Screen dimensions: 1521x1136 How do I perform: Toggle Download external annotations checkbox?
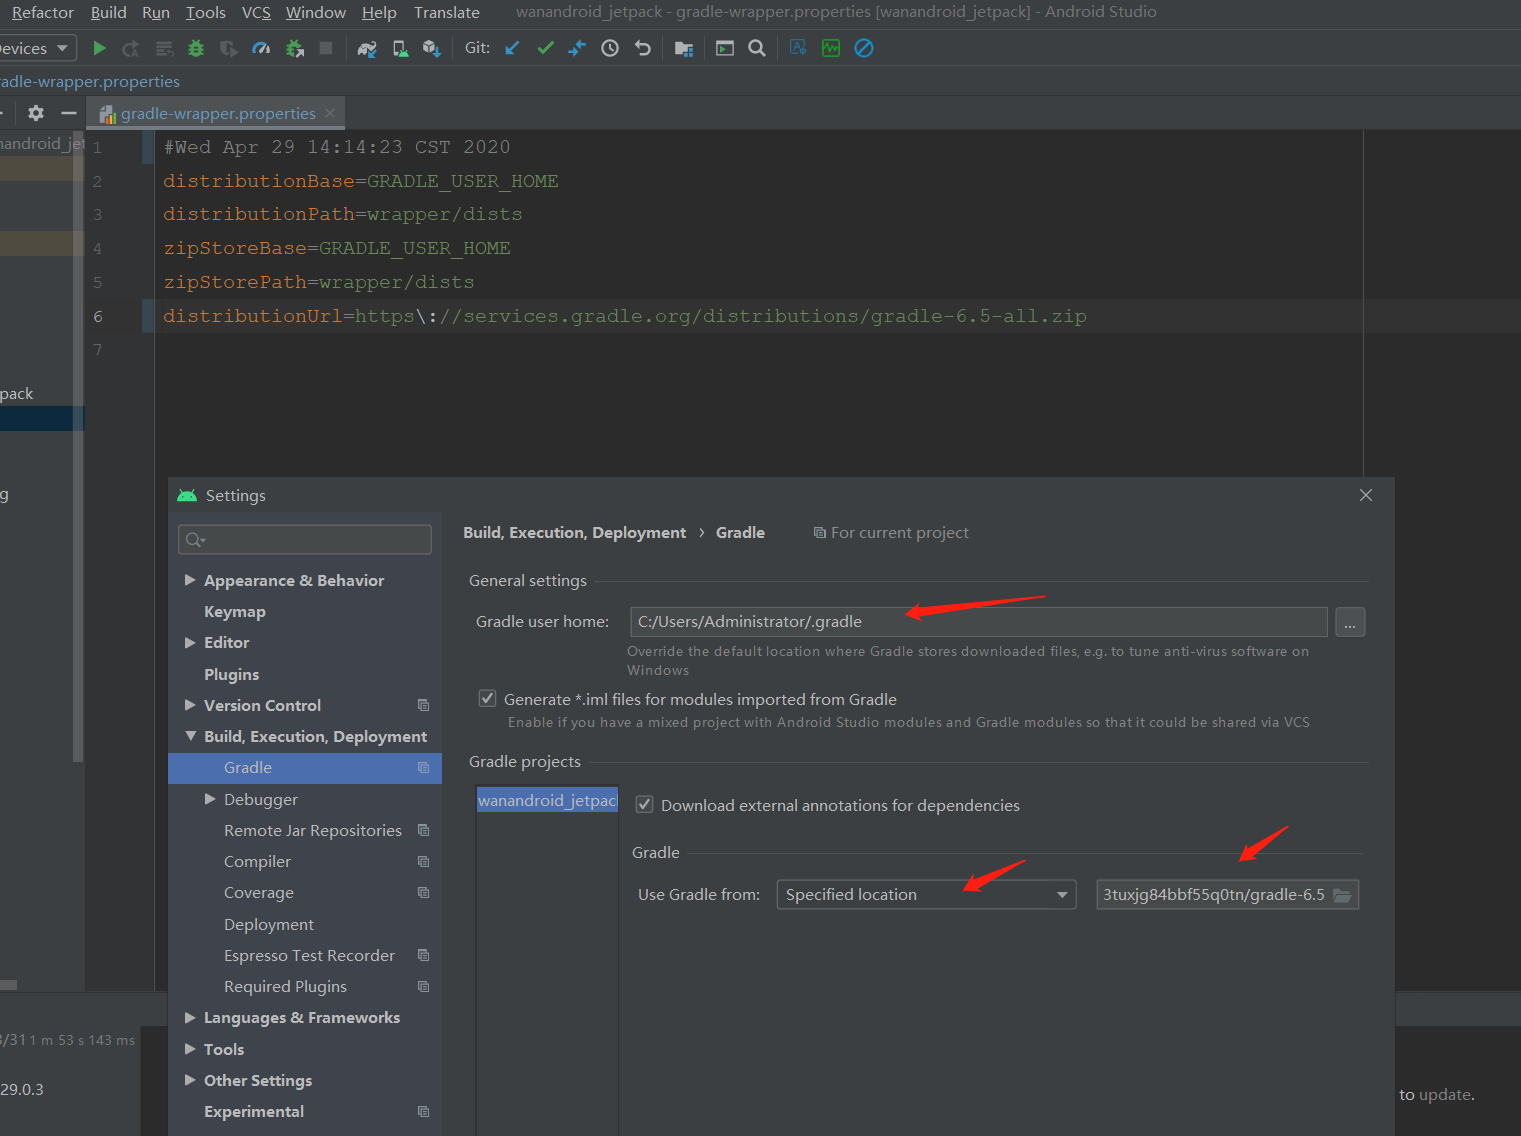[x=645, y=805]
